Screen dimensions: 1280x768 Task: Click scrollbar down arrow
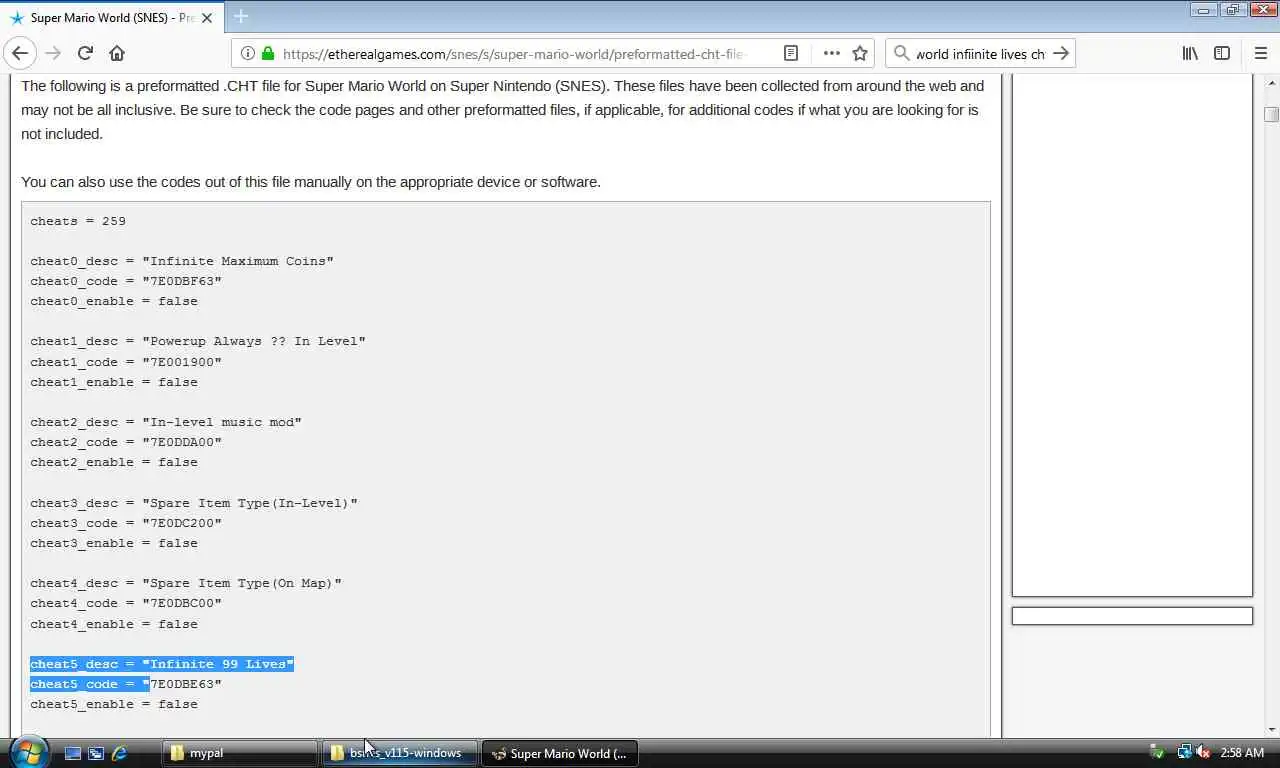pyautogui.click(x=1271, y=729)
